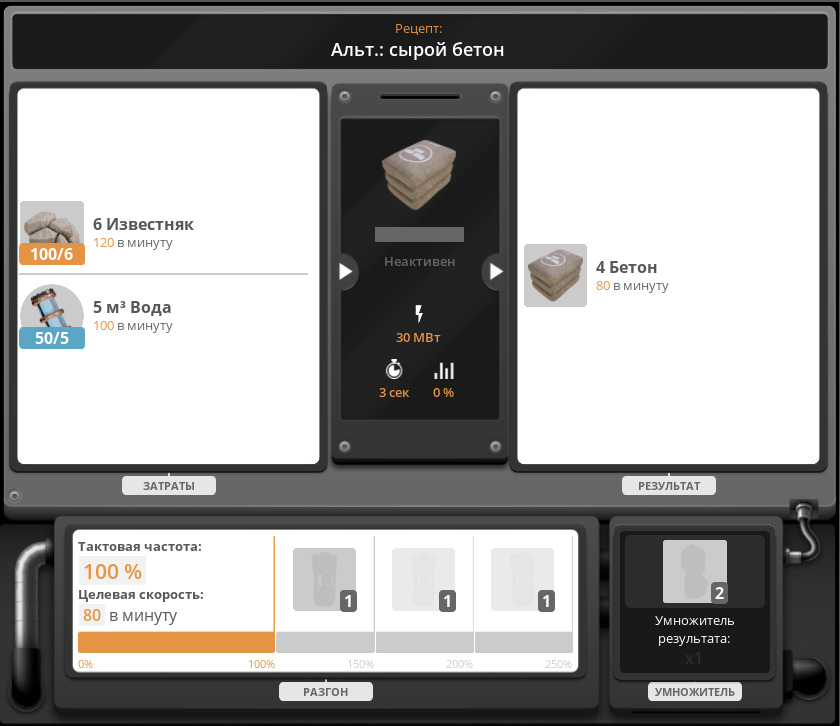Click the second power shard slot at 200%
Image resolution: width=840 pixels, height=726 pixels.
point(424,579)
